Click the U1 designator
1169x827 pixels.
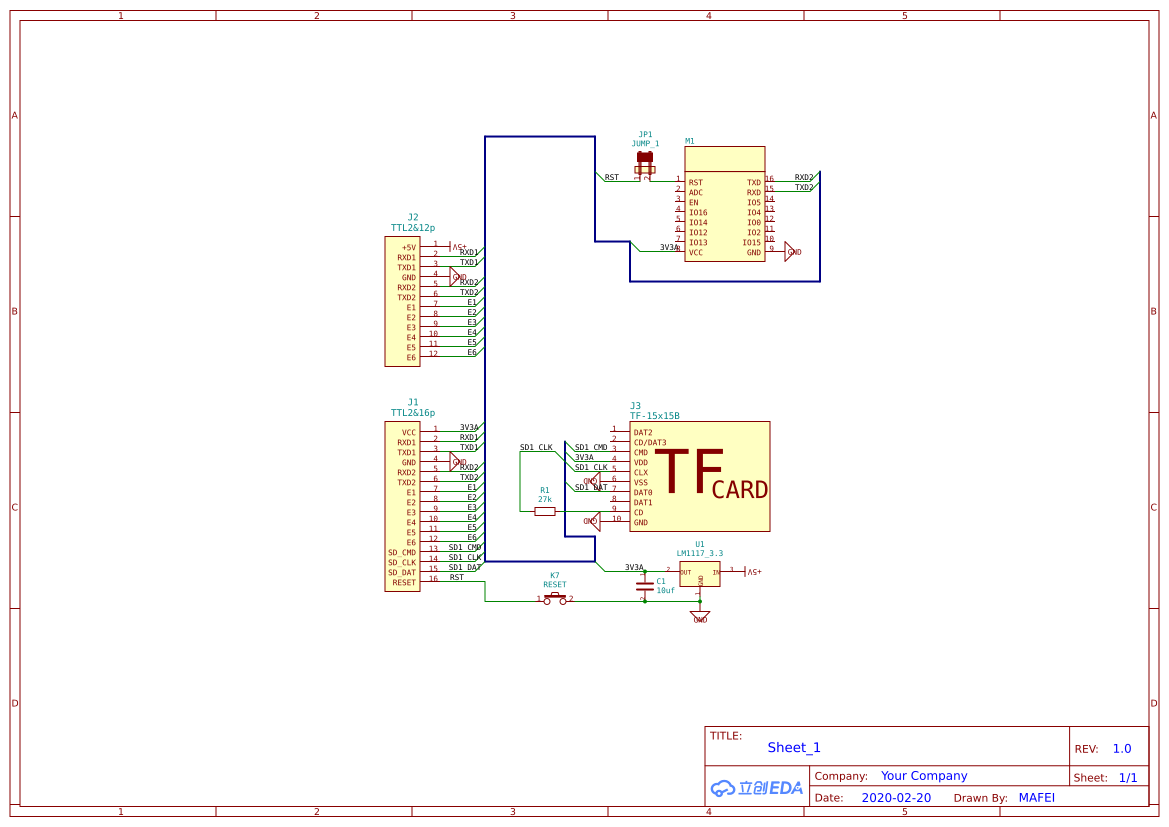(699, 544)
